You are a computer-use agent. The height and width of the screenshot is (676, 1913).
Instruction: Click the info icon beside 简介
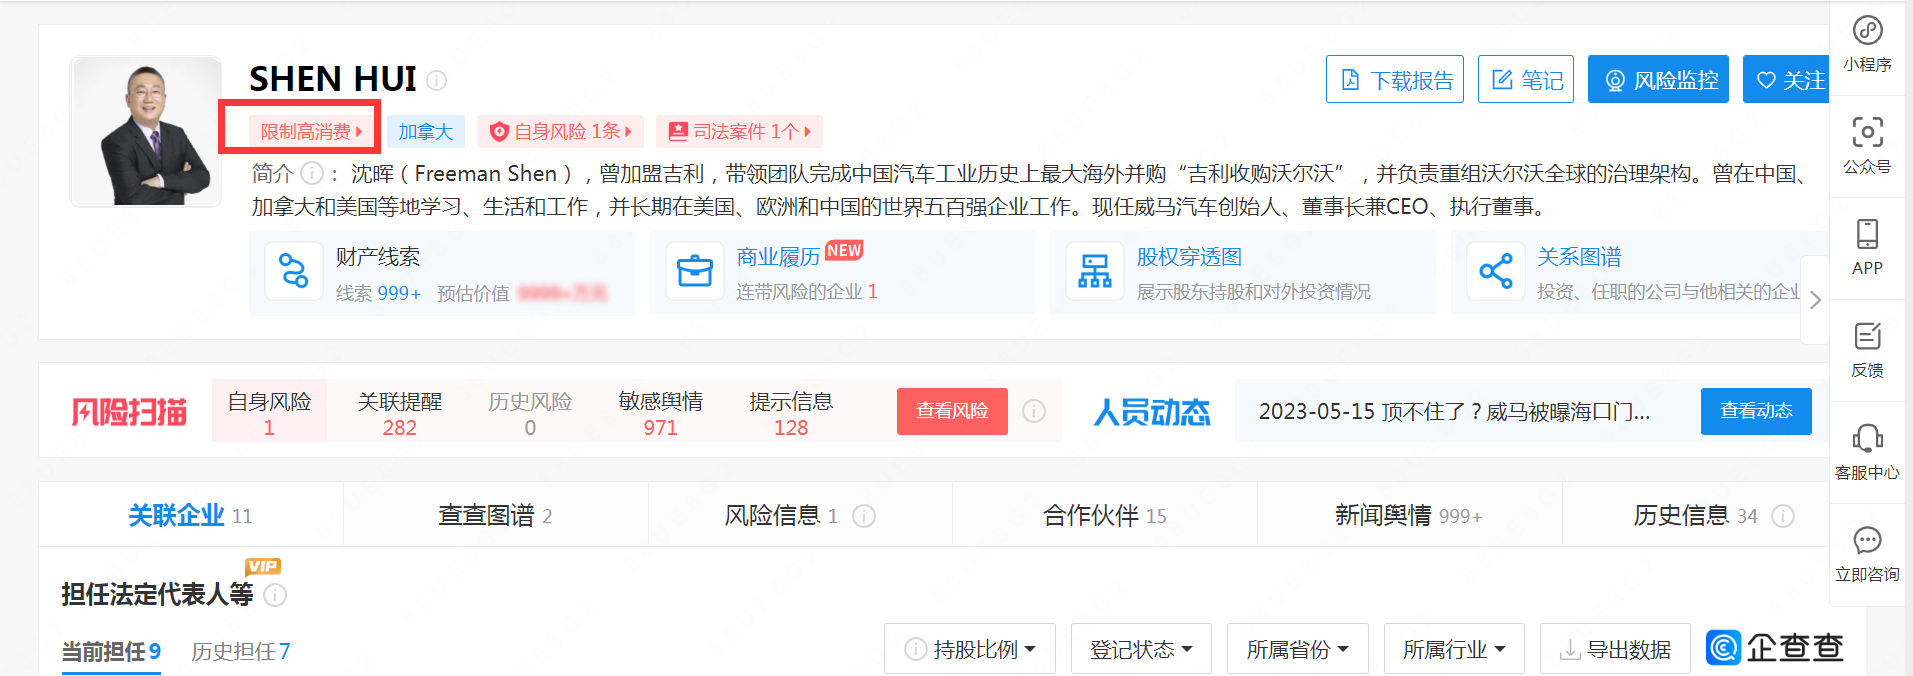(312, 174)
